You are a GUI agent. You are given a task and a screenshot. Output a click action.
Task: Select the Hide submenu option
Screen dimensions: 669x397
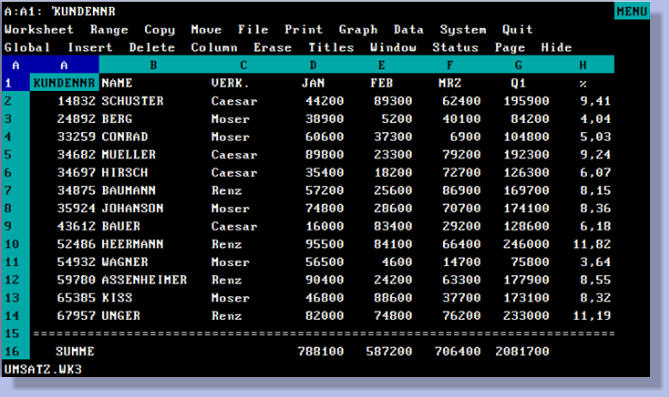[556, 47]
